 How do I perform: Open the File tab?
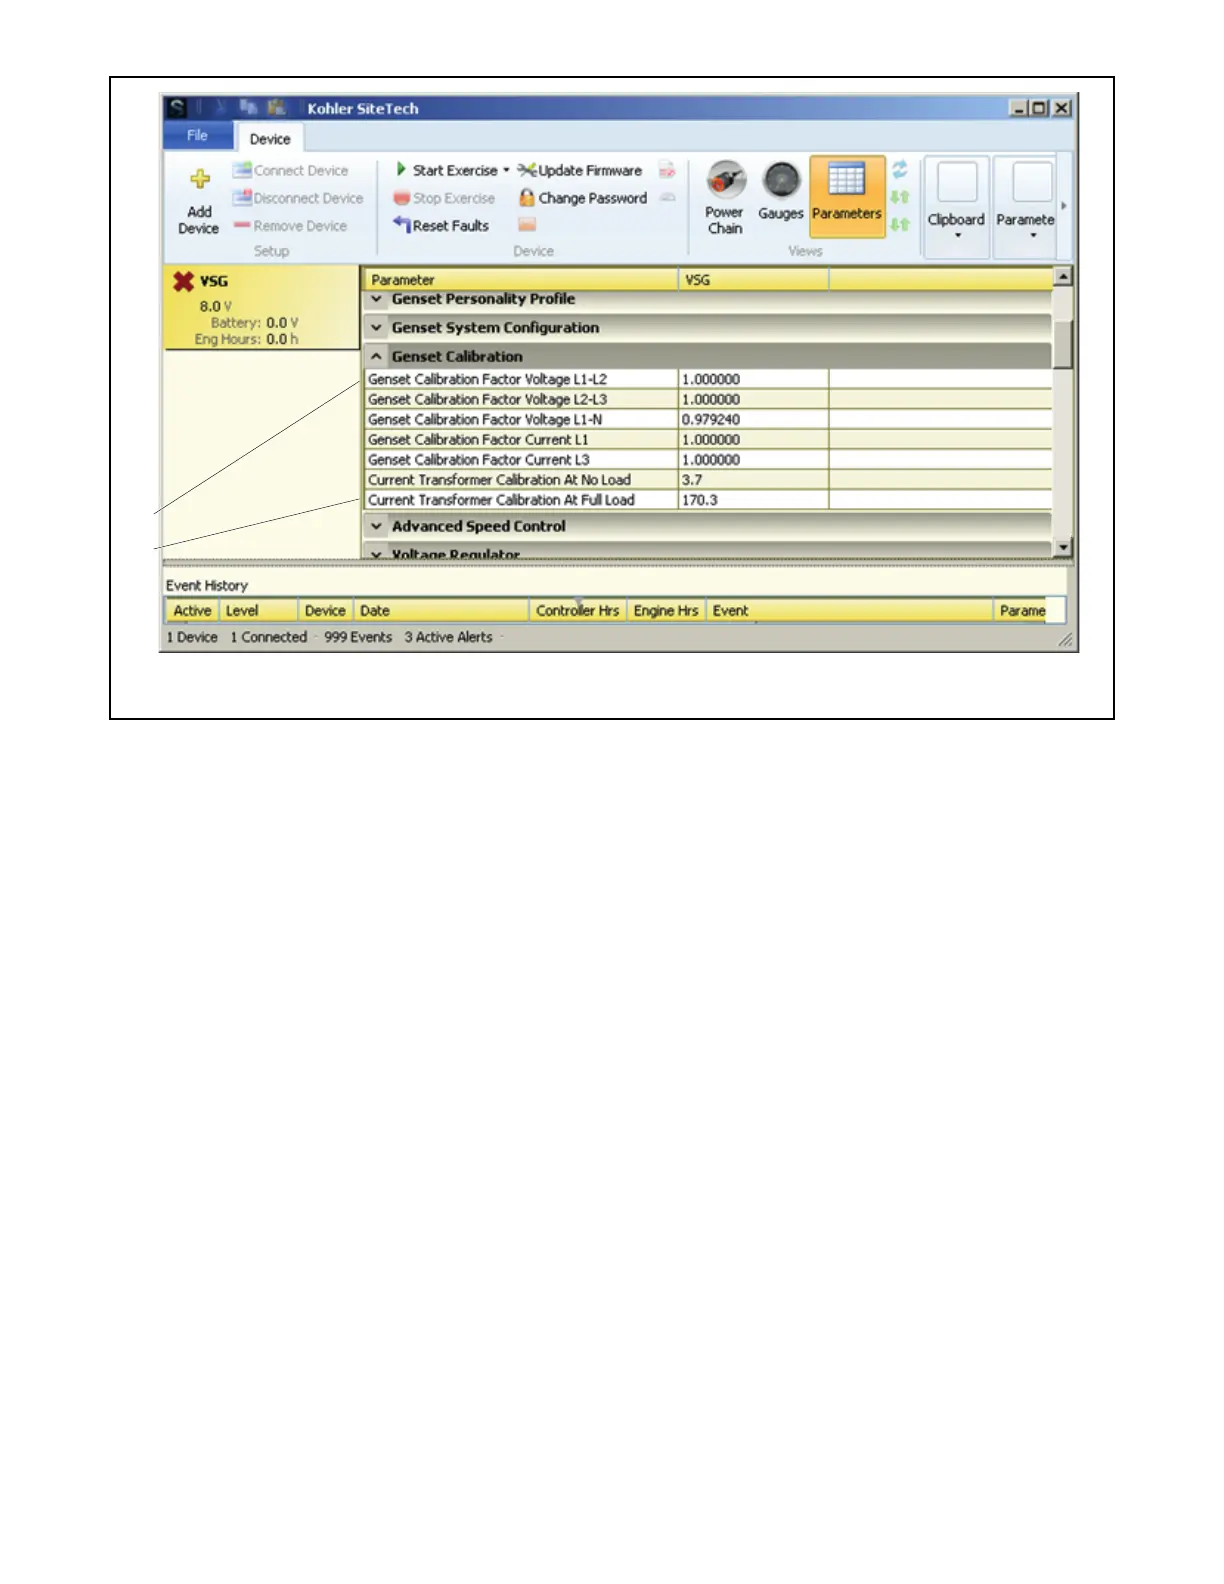(x=197, y=135)
